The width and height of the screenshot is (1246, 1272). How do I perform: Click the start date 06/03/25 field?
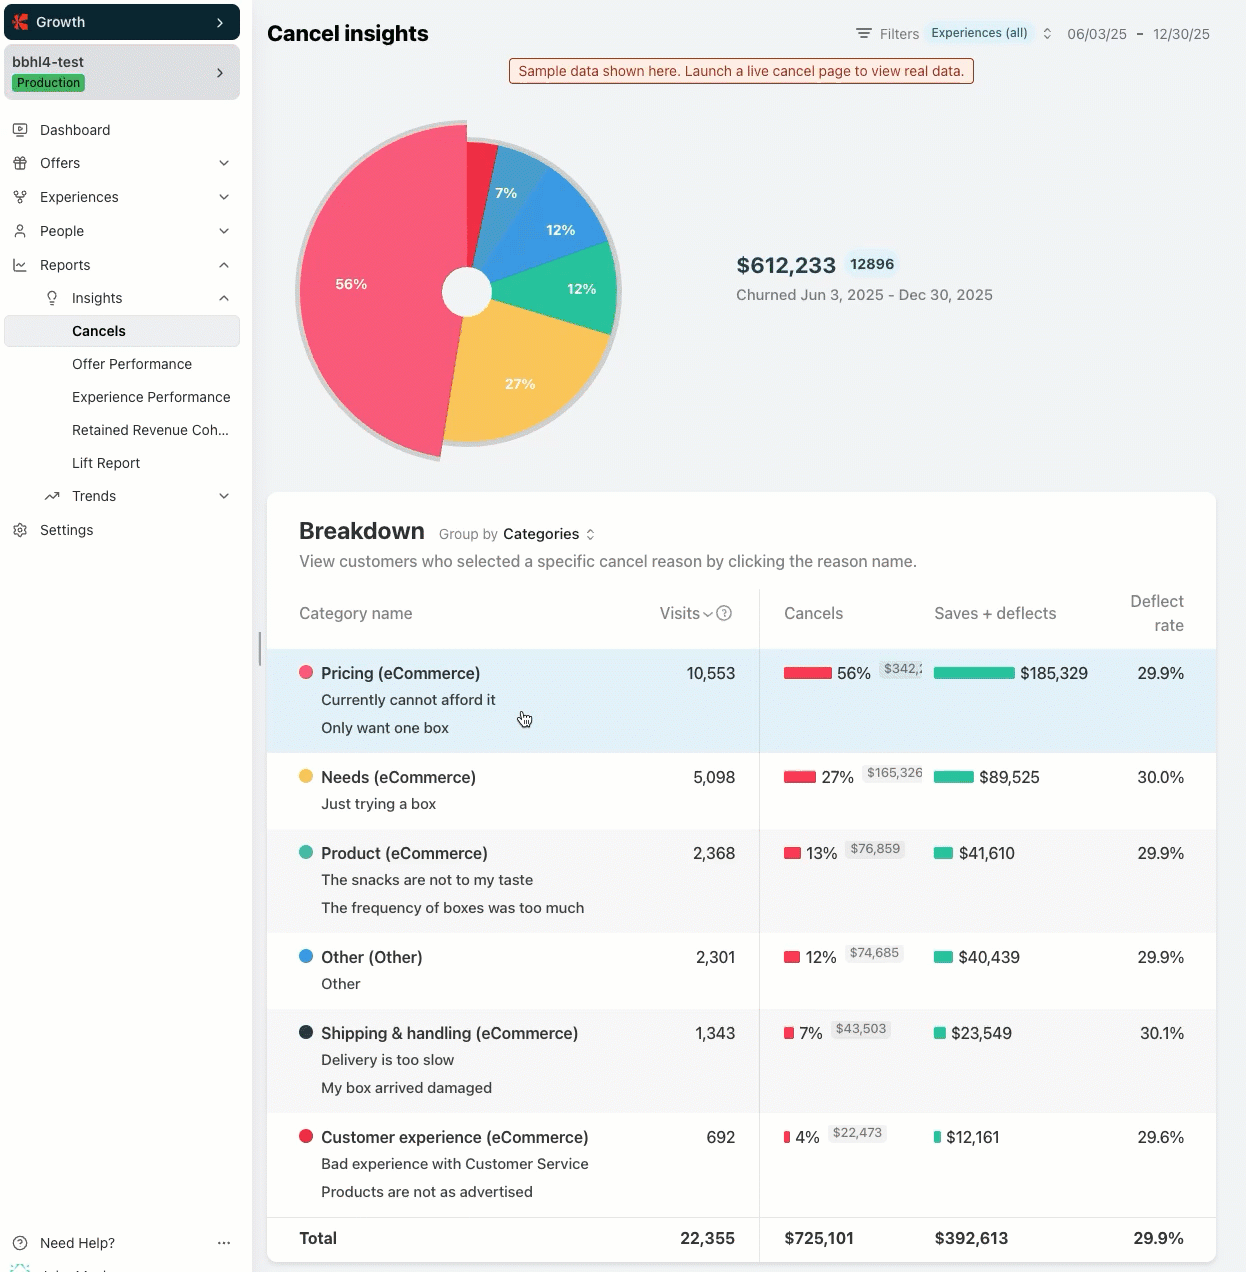coord(1096,34)
